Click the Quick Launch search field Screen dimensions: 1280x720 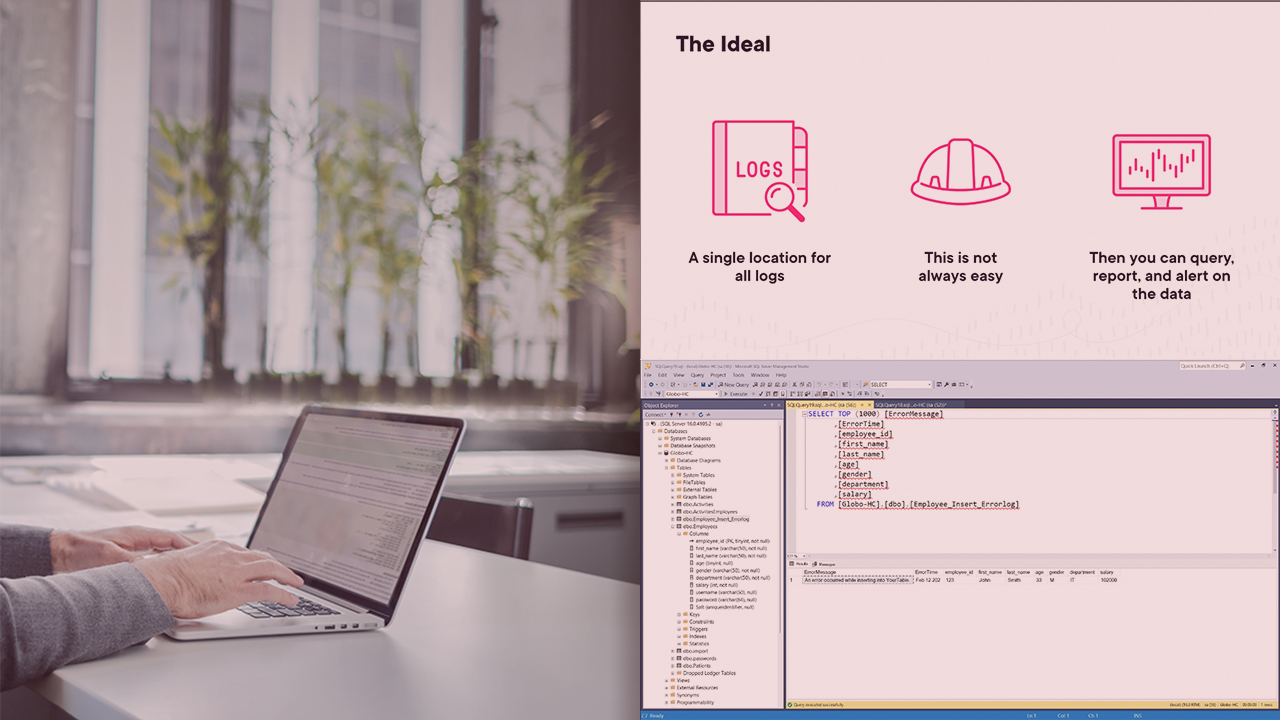tap(1211, 366)
